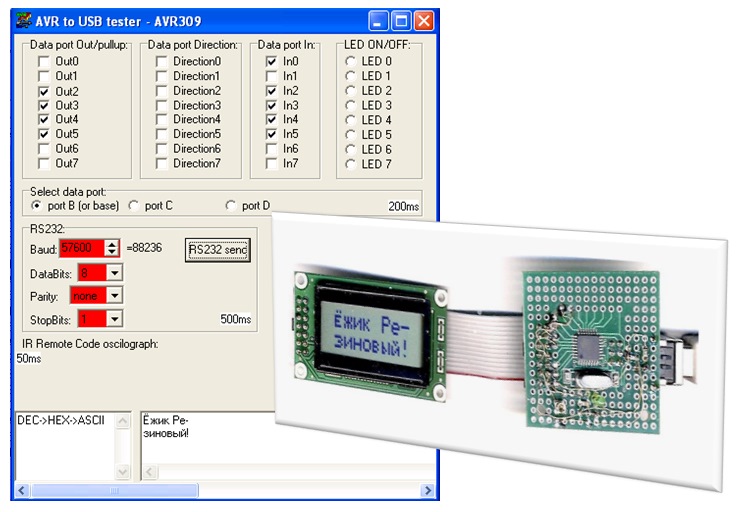This screenshot has width=739, height=512.
Task: Enable the Out1 checkbox
Action: click(44, 76)
